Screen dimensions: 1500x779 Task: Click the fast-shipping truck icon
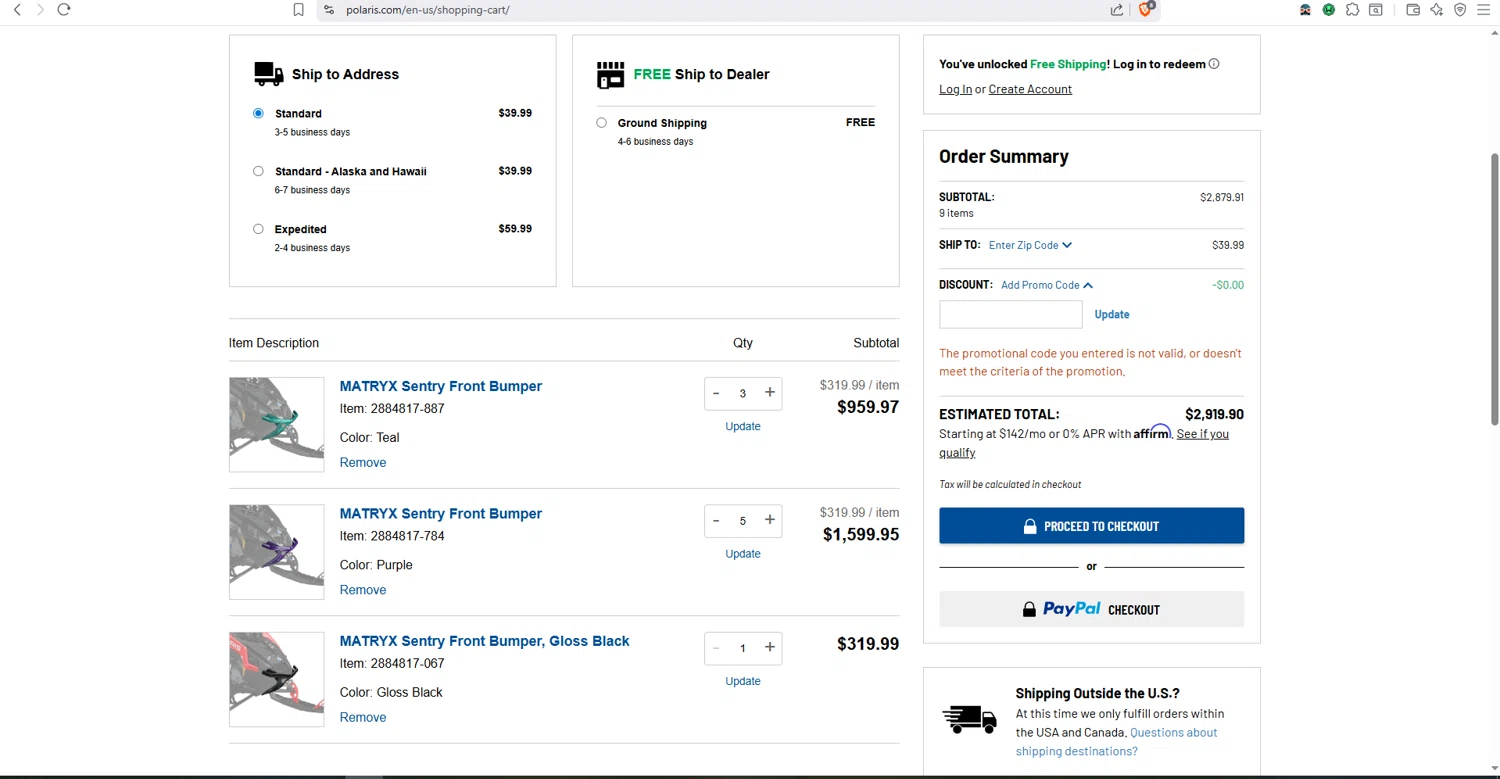(969, 719)
